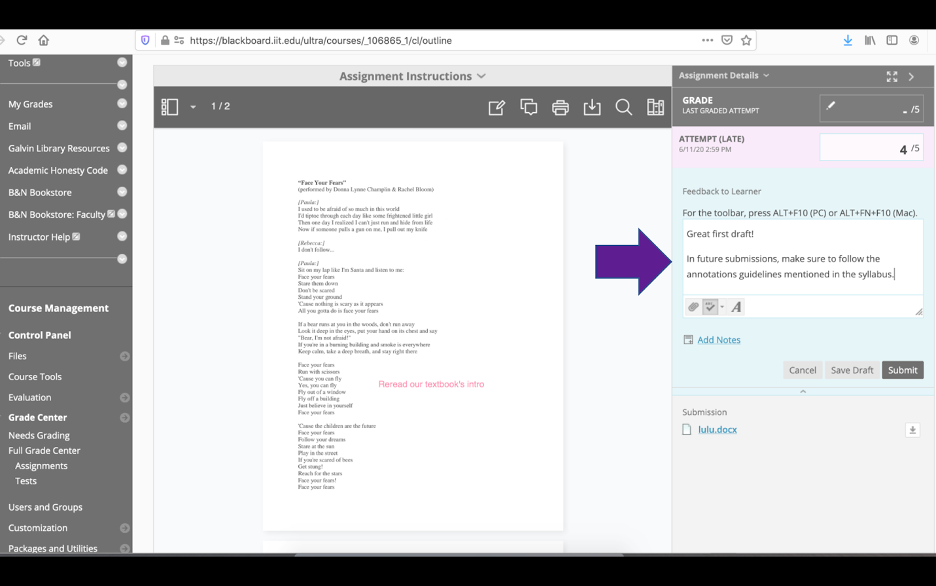Open Galvin Library Resources
Image resolution: width=936 pixels, height=586 pixels.
coord(59,148)
